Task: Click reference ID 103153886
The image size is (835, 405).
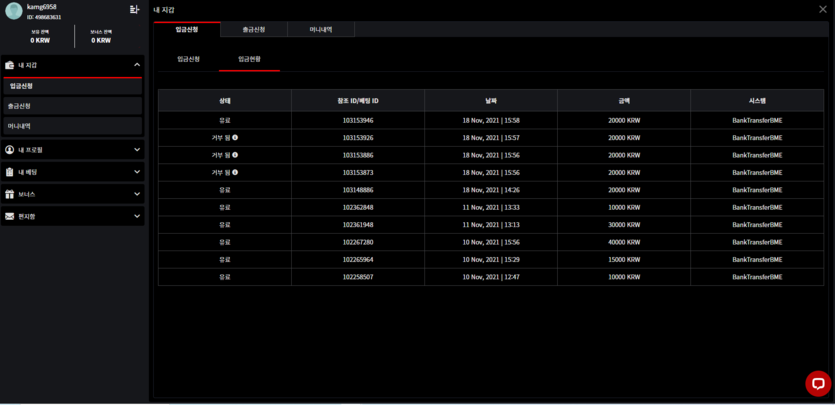Action: pos(358,155)
